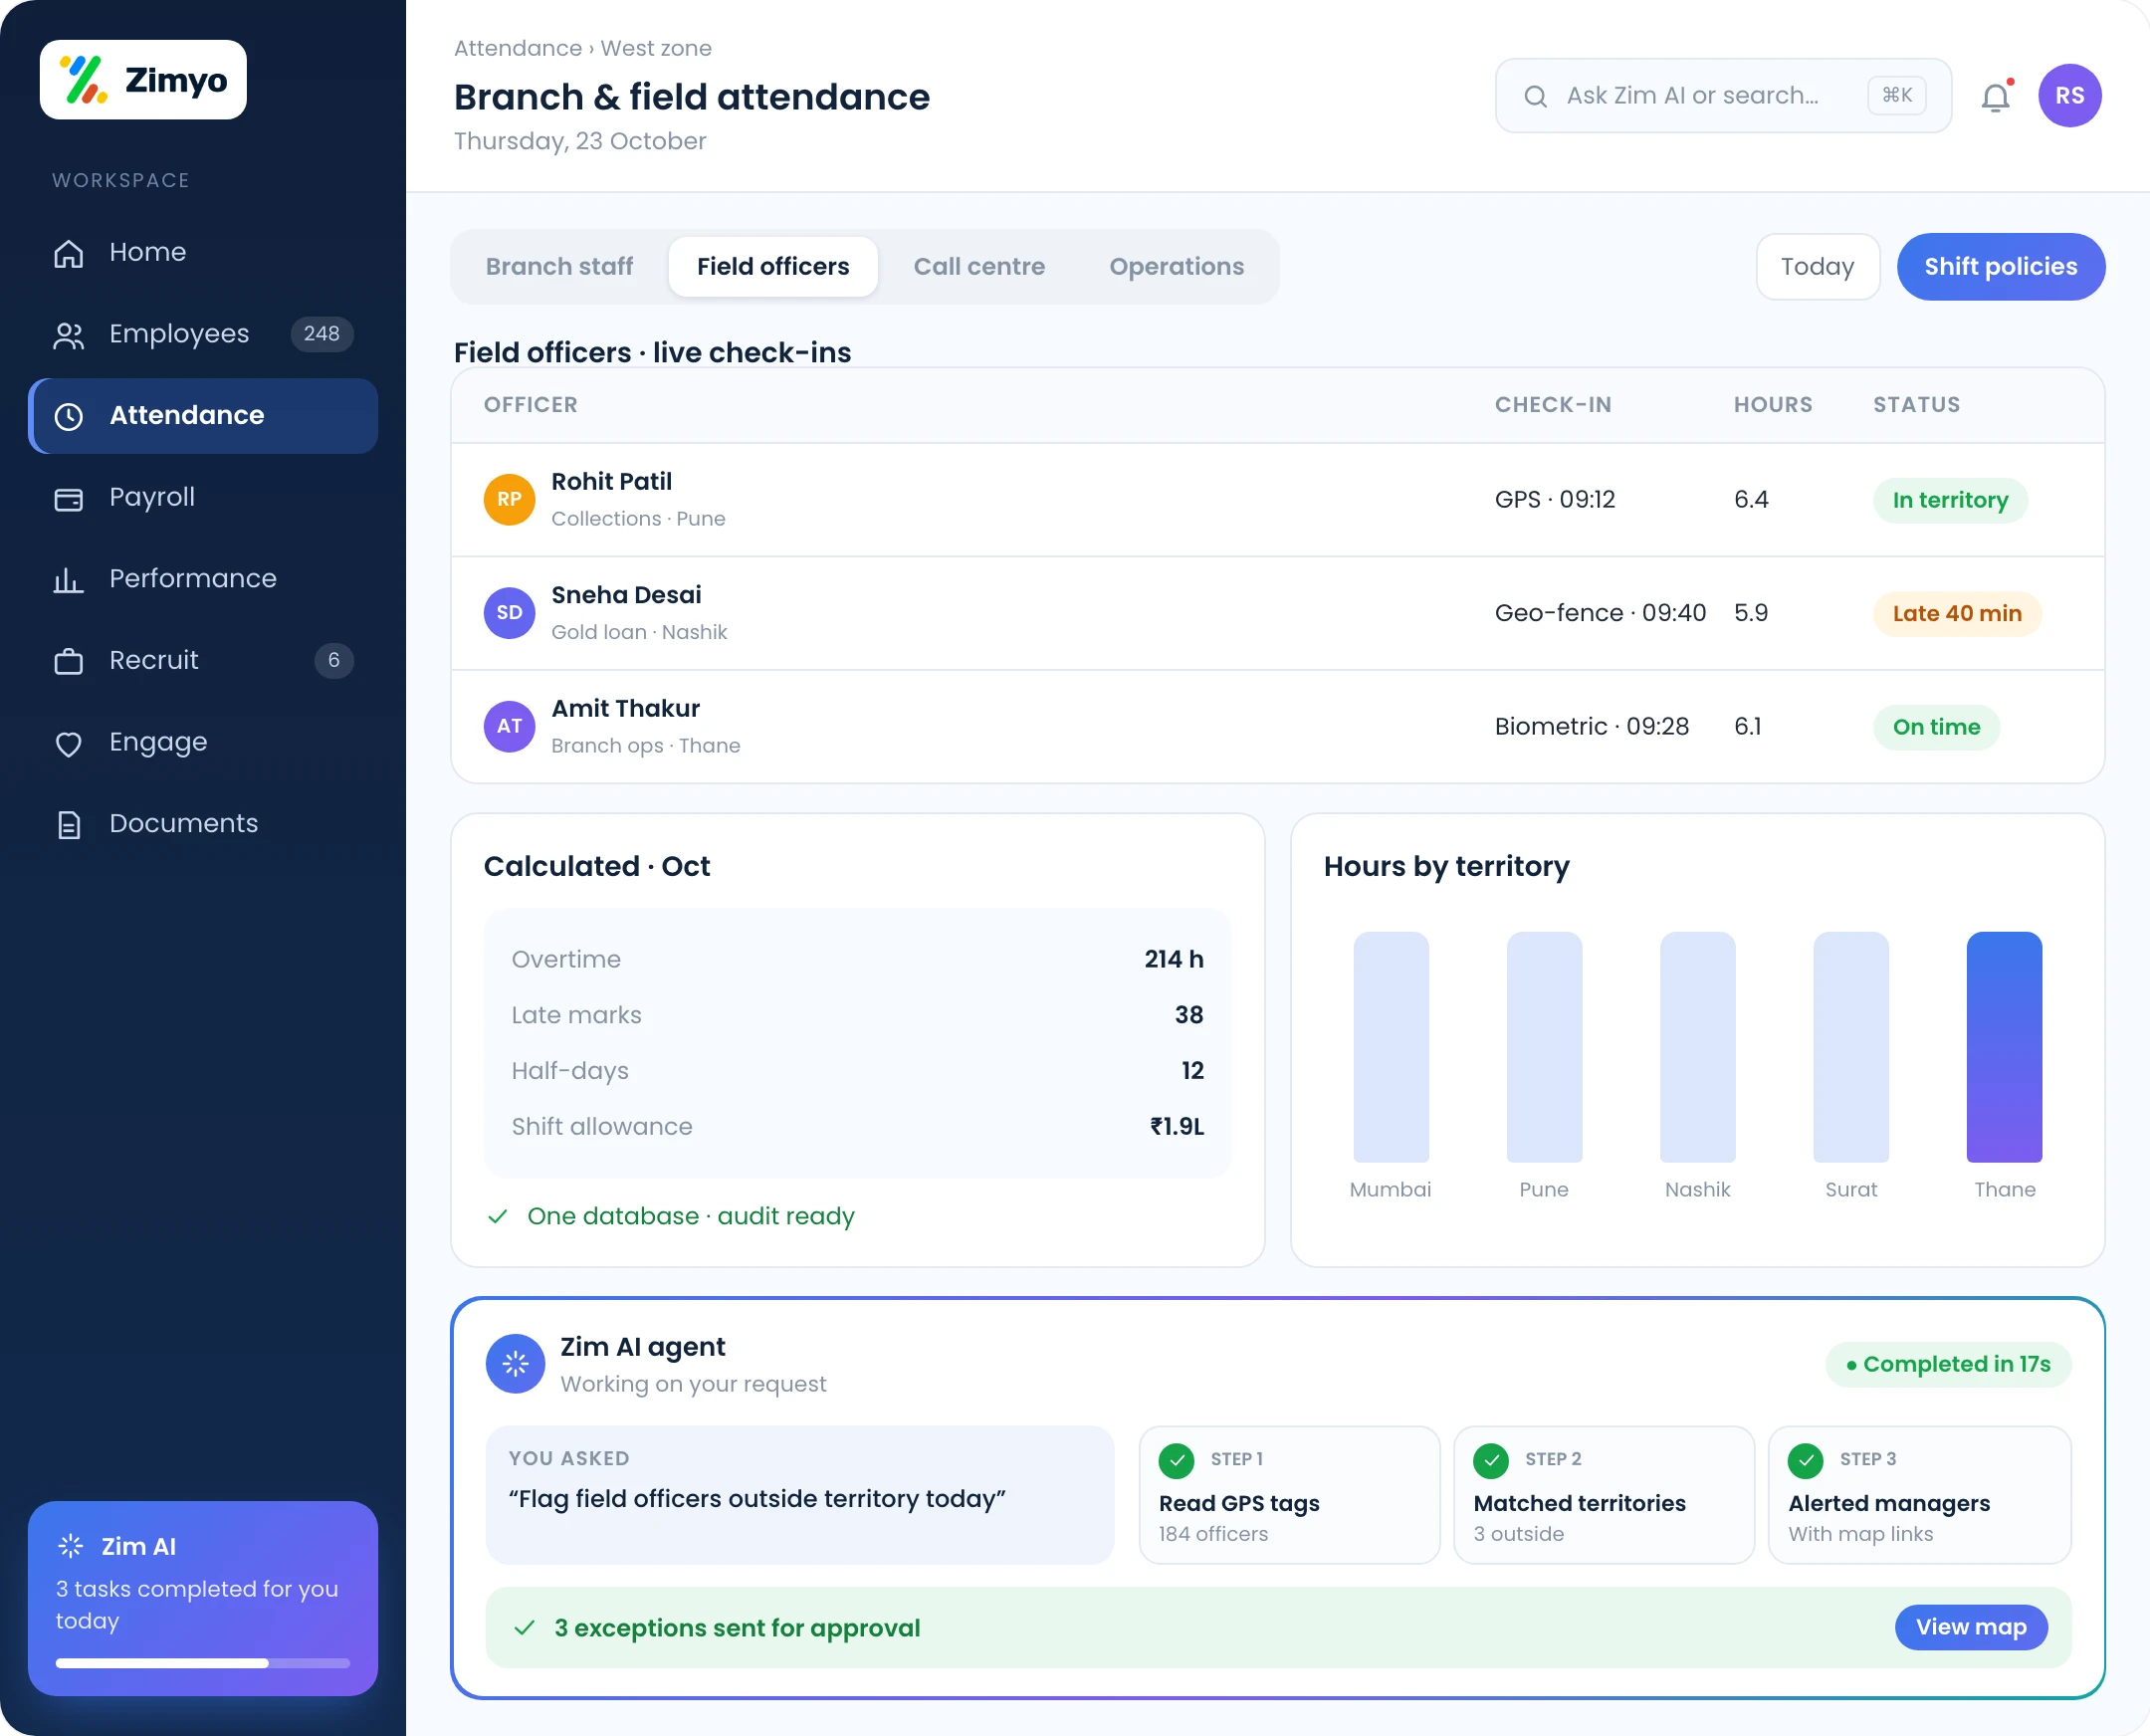
Task: Open the Employees section
Action: coord(203,334)
